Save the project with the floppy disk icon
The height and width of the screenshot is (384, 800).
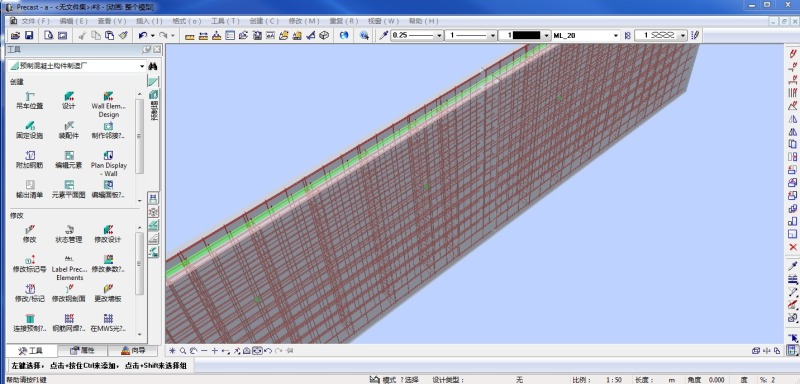tap(29, 35)
